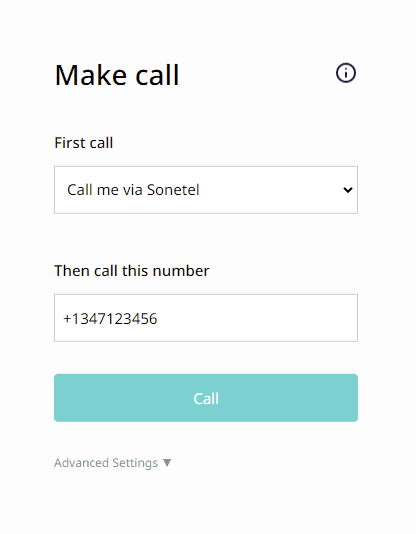Open the First call dropdown

[x=206, y=190]
